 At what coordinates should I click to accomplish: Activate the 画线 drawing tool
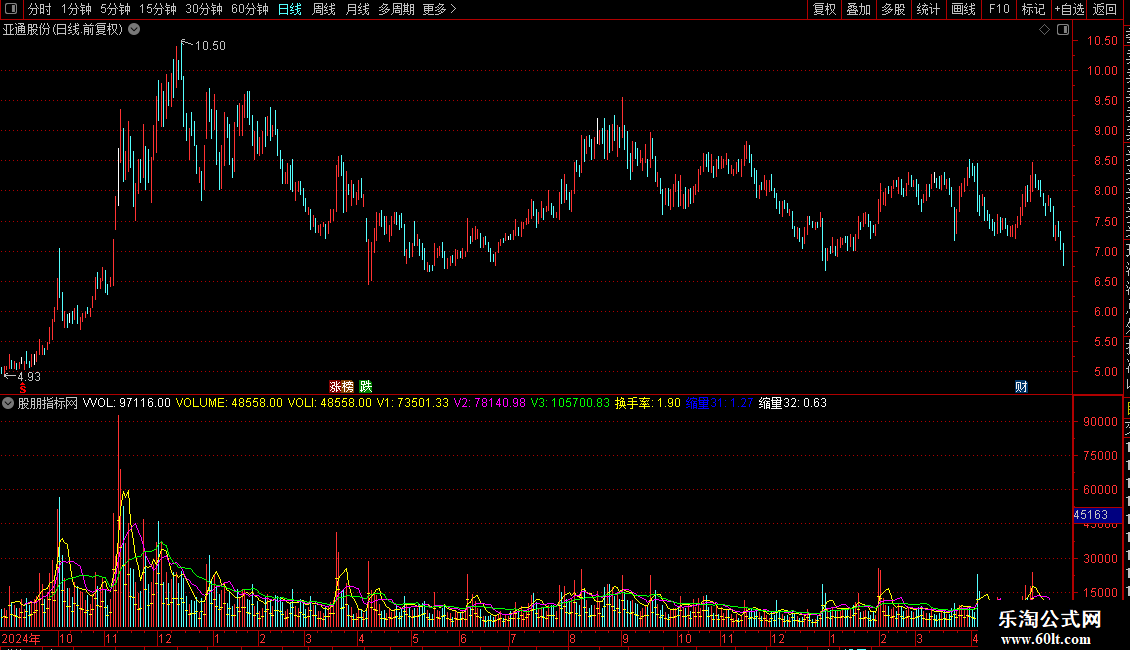(x=964, y=9)
